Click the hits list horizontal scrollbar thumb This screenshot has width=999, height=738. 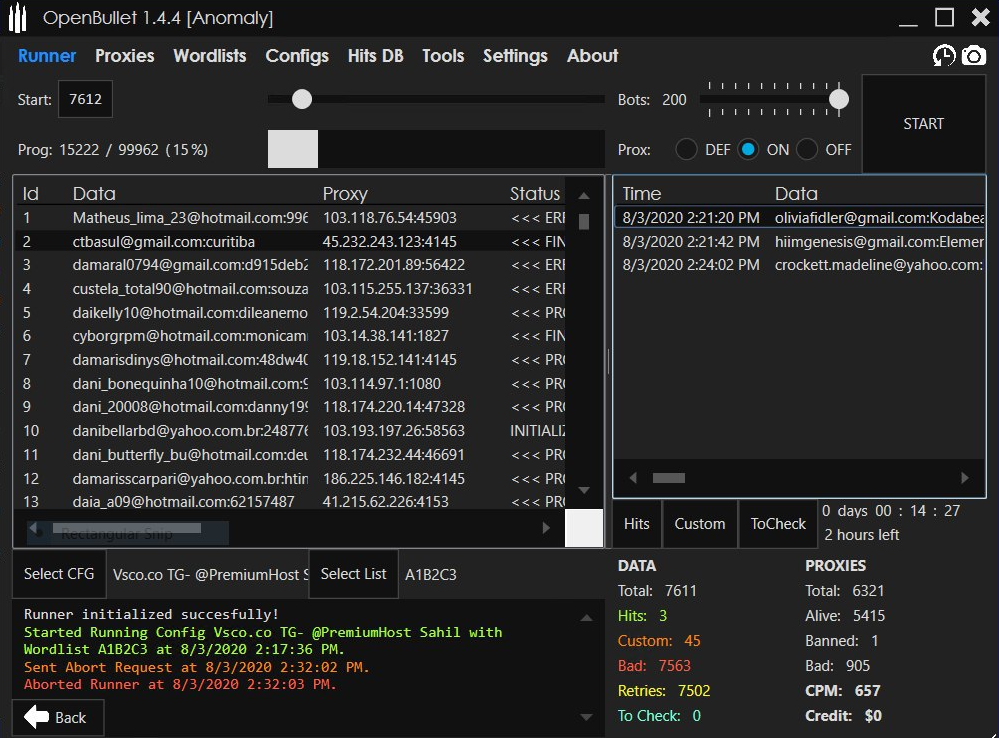pos(668,478)
